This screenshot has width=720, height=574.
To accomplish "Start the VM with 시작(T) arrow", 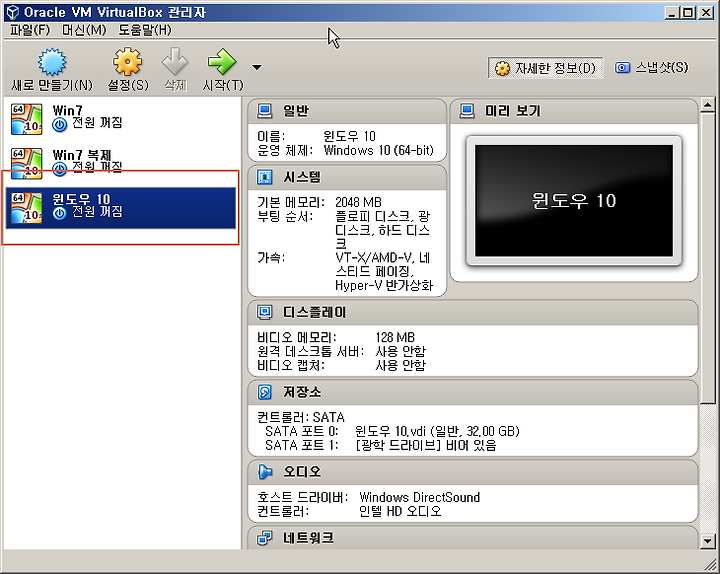I will [x=222, y=62].
